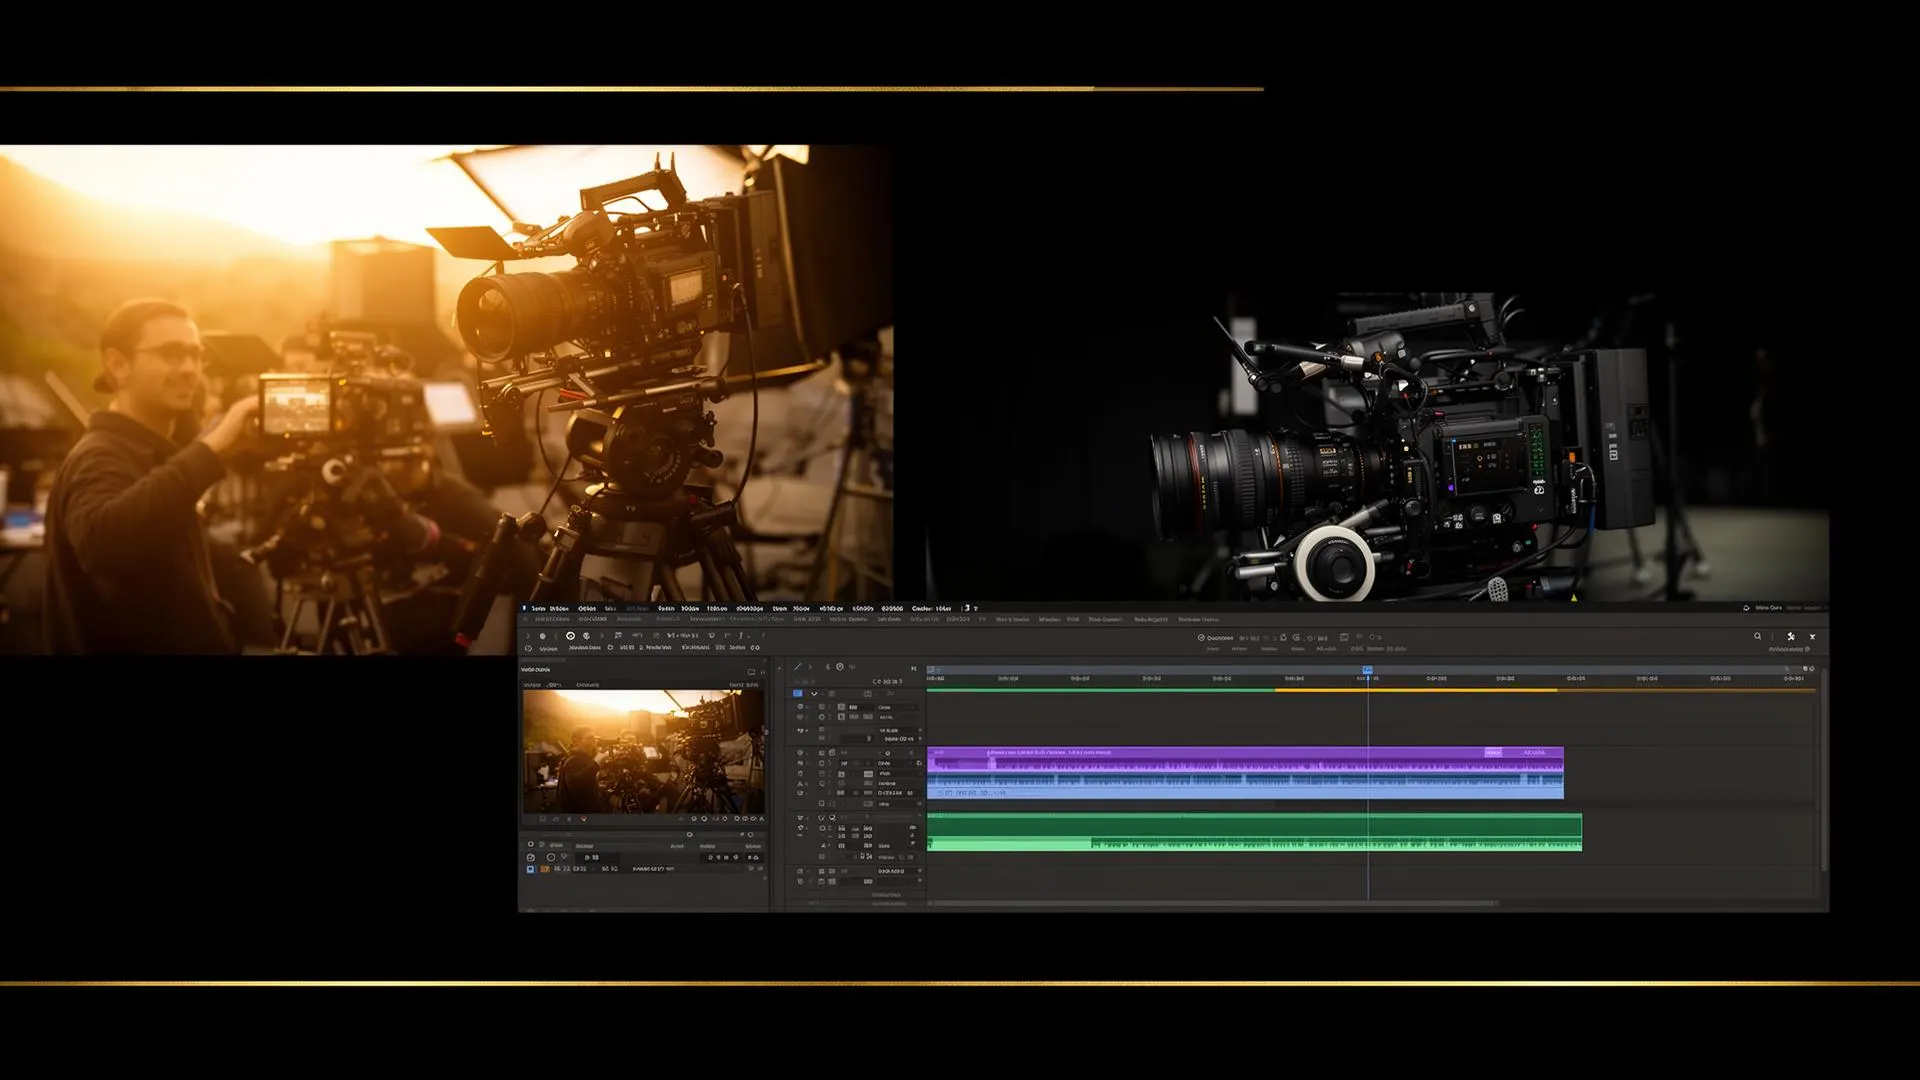
Task: Click the magnifier search icon in the editor
Action: (1757, 636)
